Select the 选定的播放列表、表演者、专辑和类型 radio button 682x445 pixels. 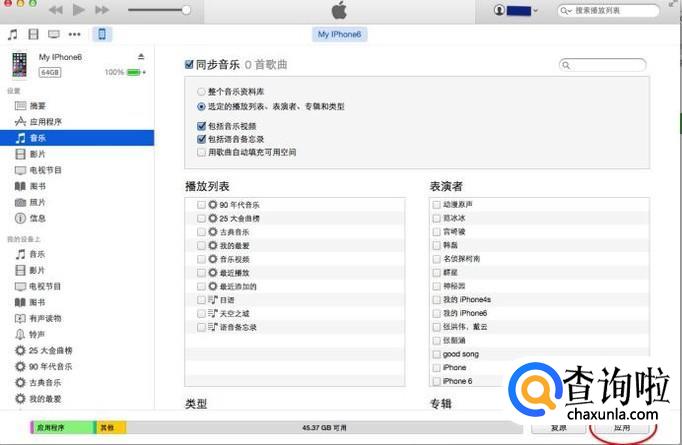tap(201, 107)
